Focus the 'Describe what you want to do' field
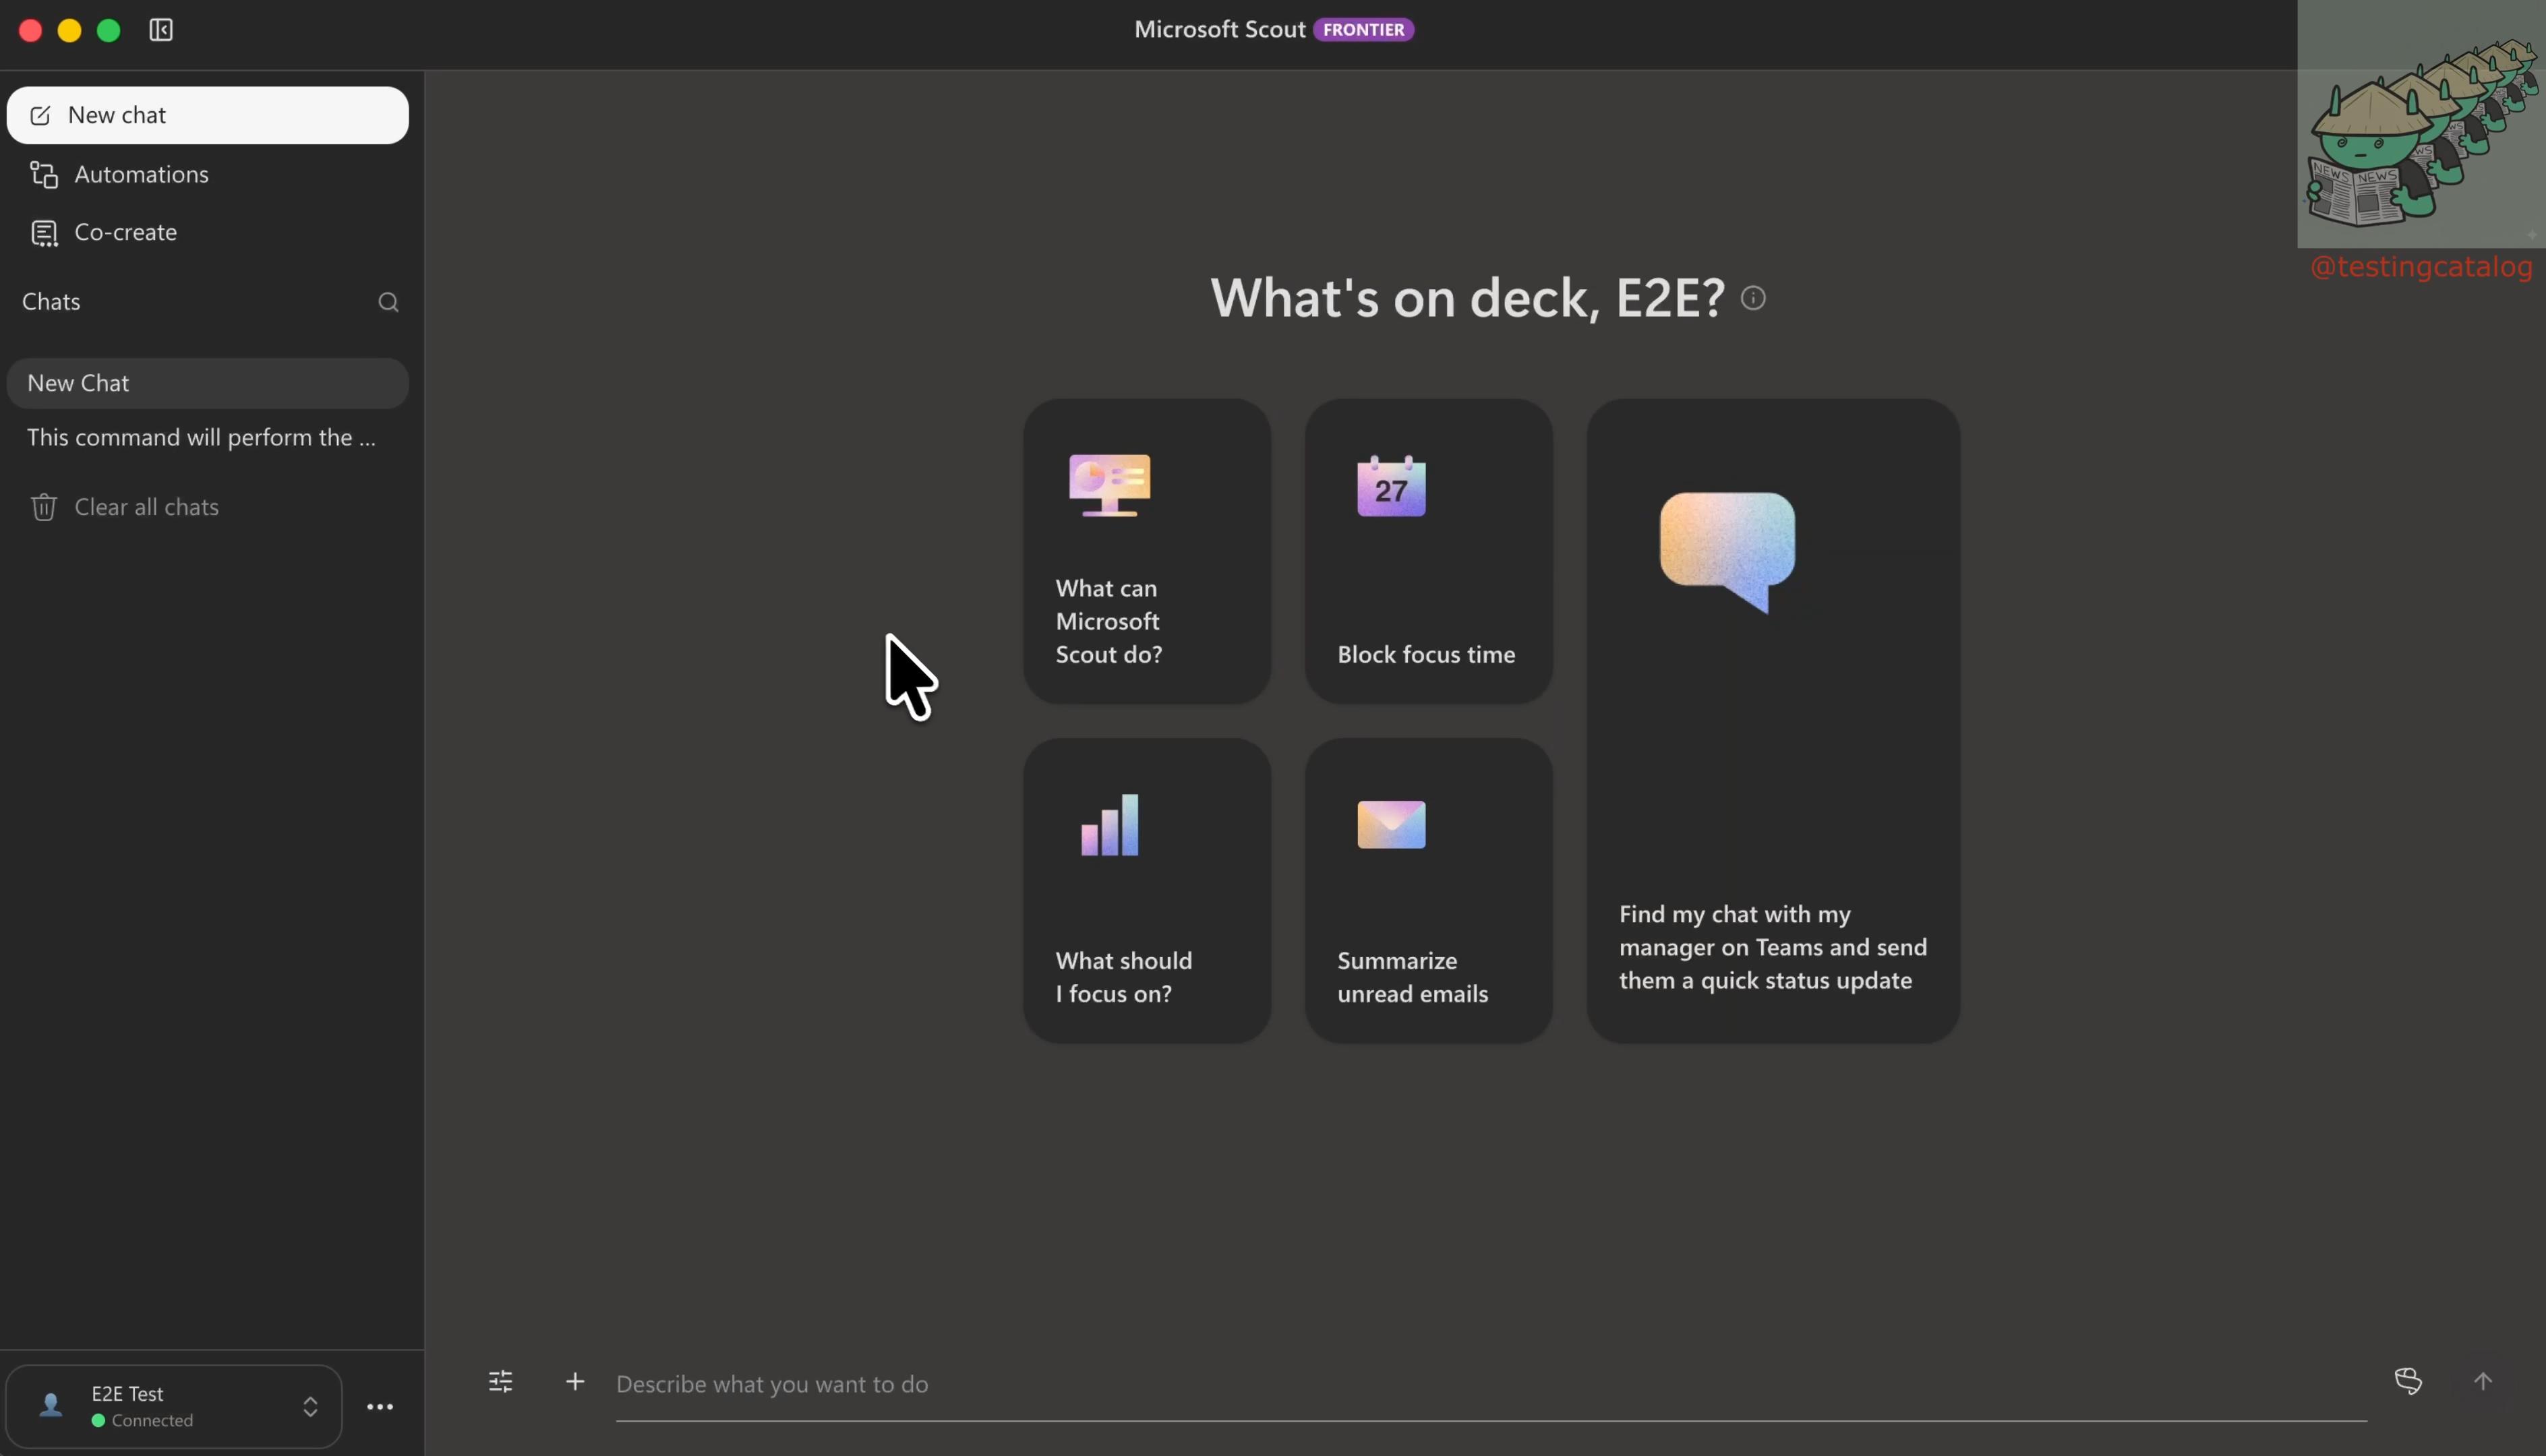Viewport: 2546px width, 1456px height. click(x=1491, y=1384)
